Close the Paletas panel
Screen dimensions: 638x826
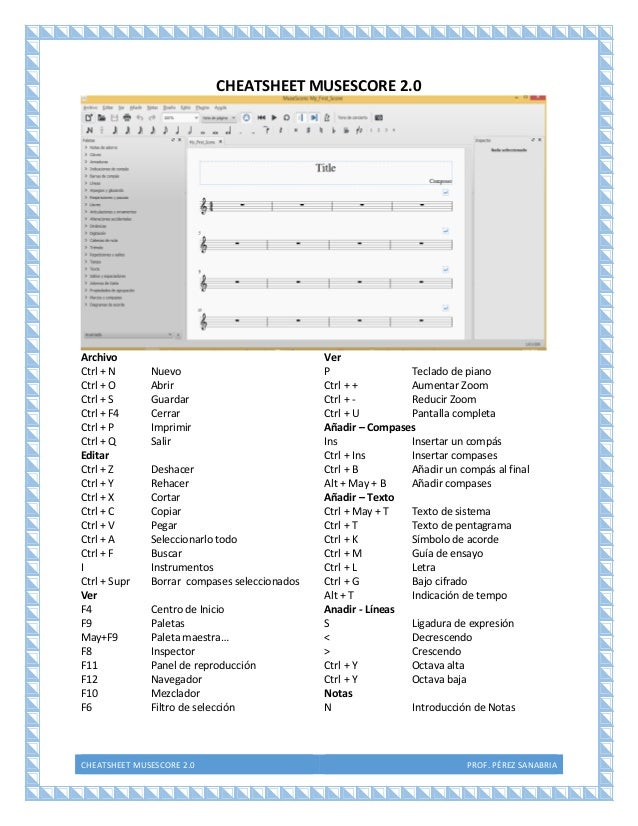pyautogui.click(x=179, y=140)
